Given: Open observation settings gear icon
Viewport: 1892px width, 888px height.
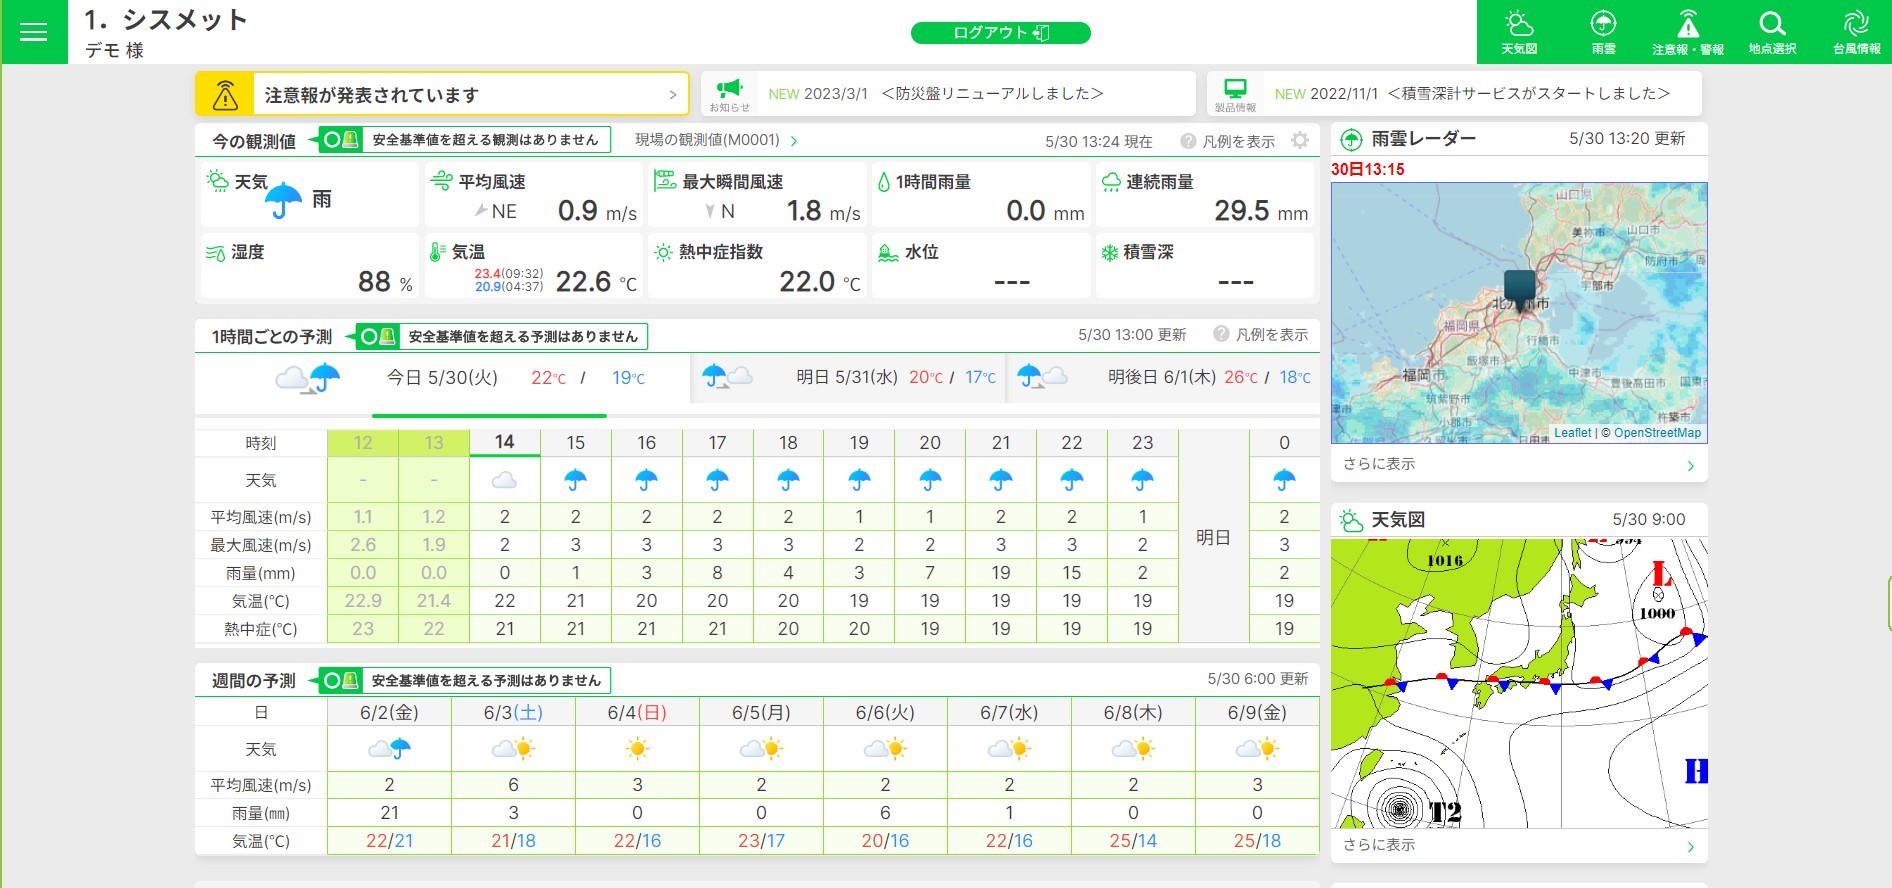Looking at the screenshot, I should (x=1300, y=141).
